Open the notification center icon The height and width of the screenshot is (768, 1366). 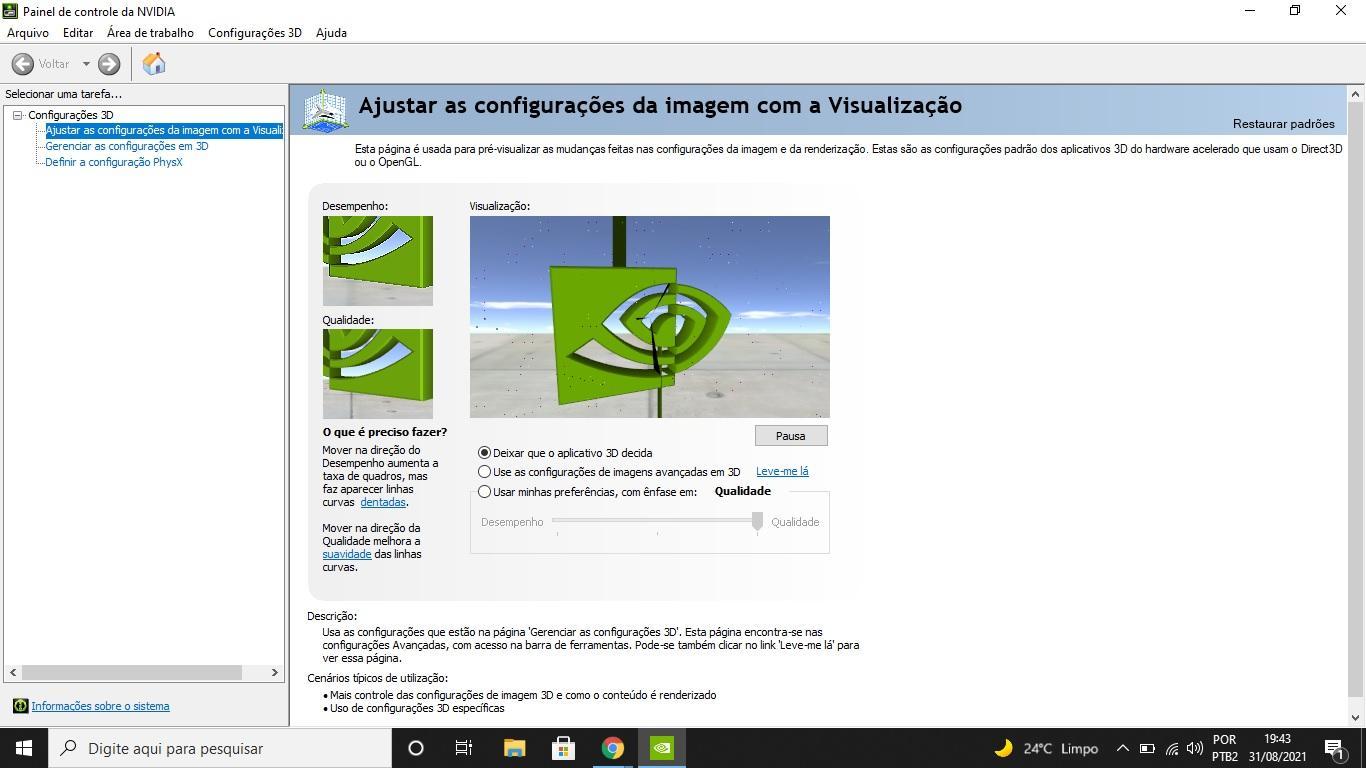pos(1334,748)
